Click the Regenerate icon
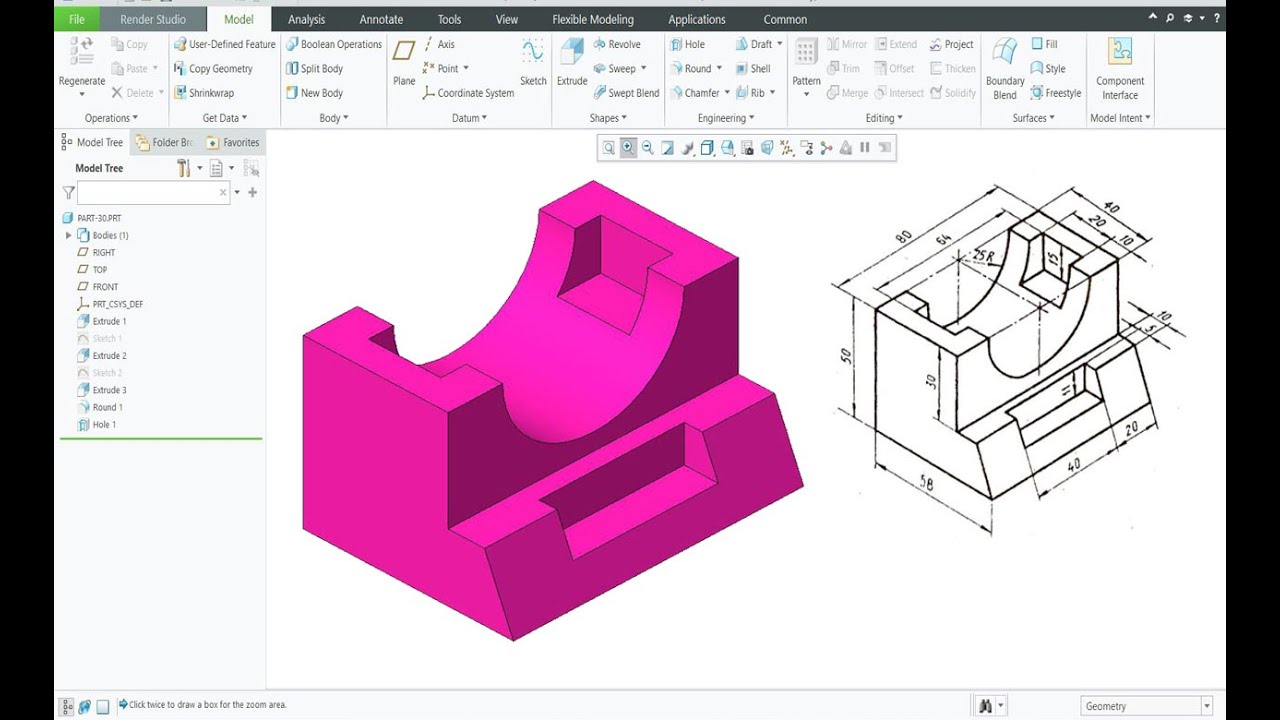Screen dimensions: 1280x720 82,53
